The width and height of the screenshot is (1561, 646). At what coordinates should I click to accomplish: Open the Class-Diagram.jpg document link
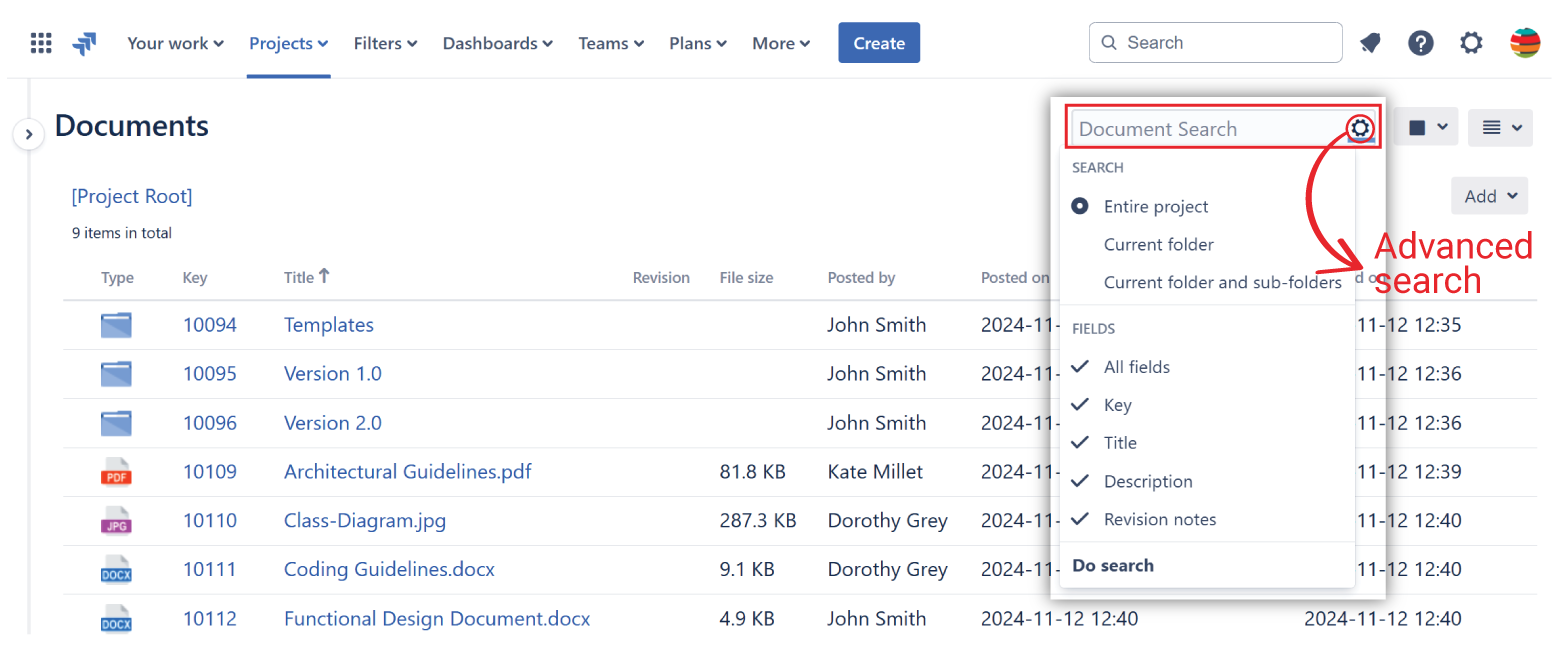point(364,521)
